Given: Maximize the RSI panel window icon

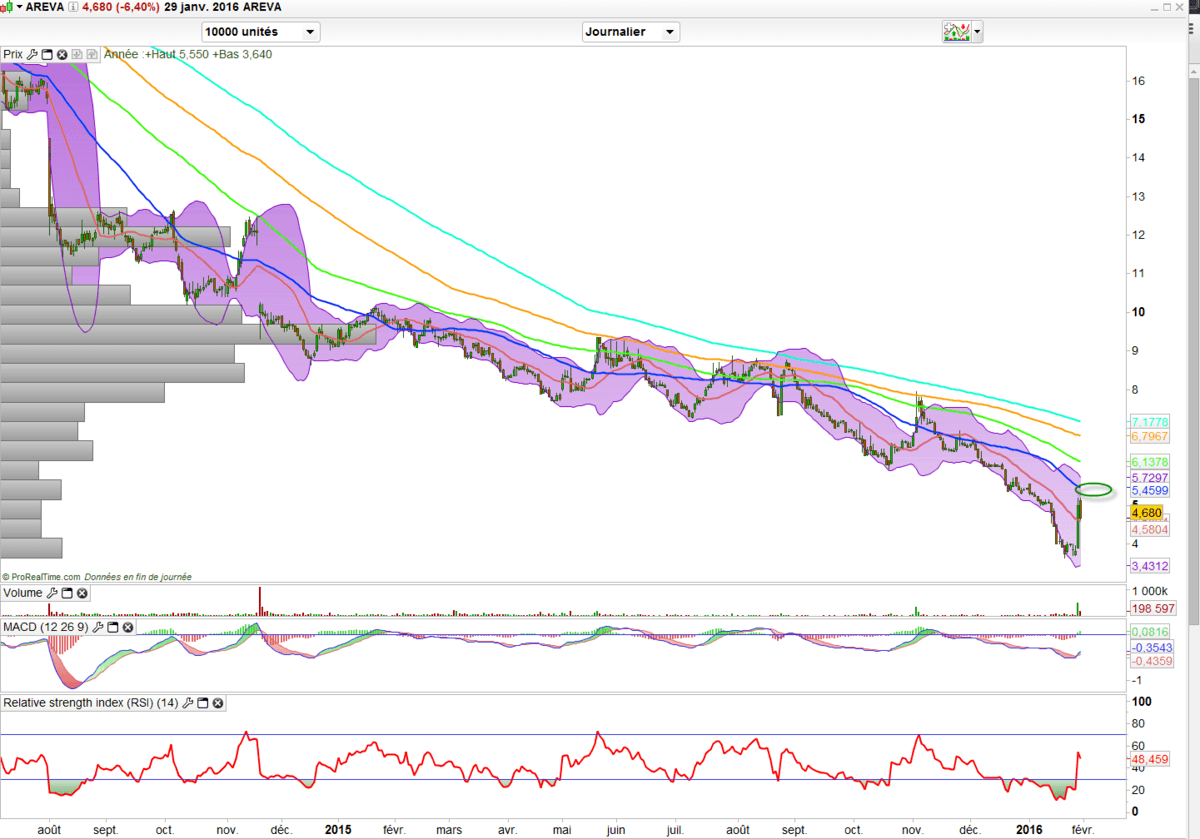Looking at the screenshot, I should pos(203,703).
